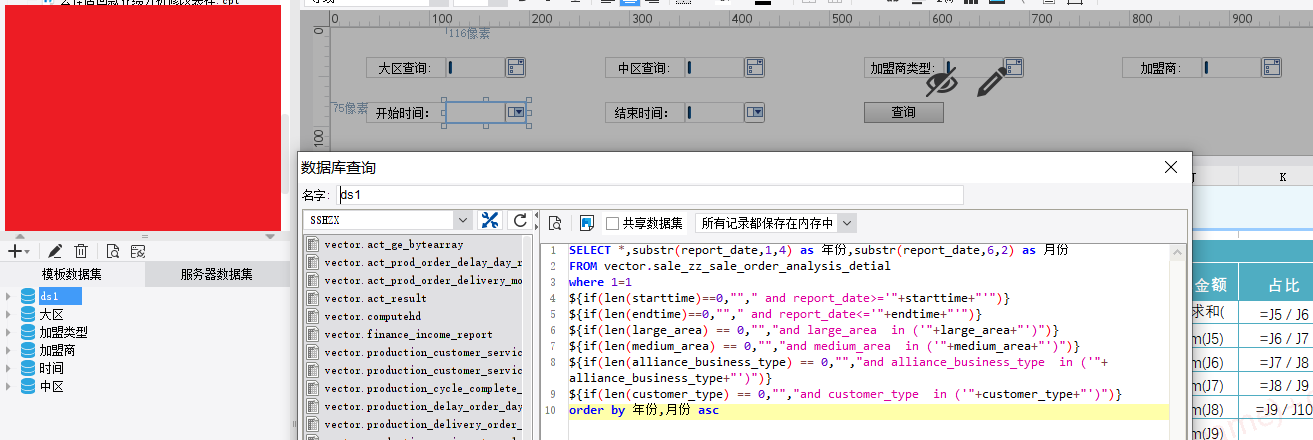Click cell with formula =J8 / J9
Screen dimensions: 1313x440
(x=1284, y=385)
